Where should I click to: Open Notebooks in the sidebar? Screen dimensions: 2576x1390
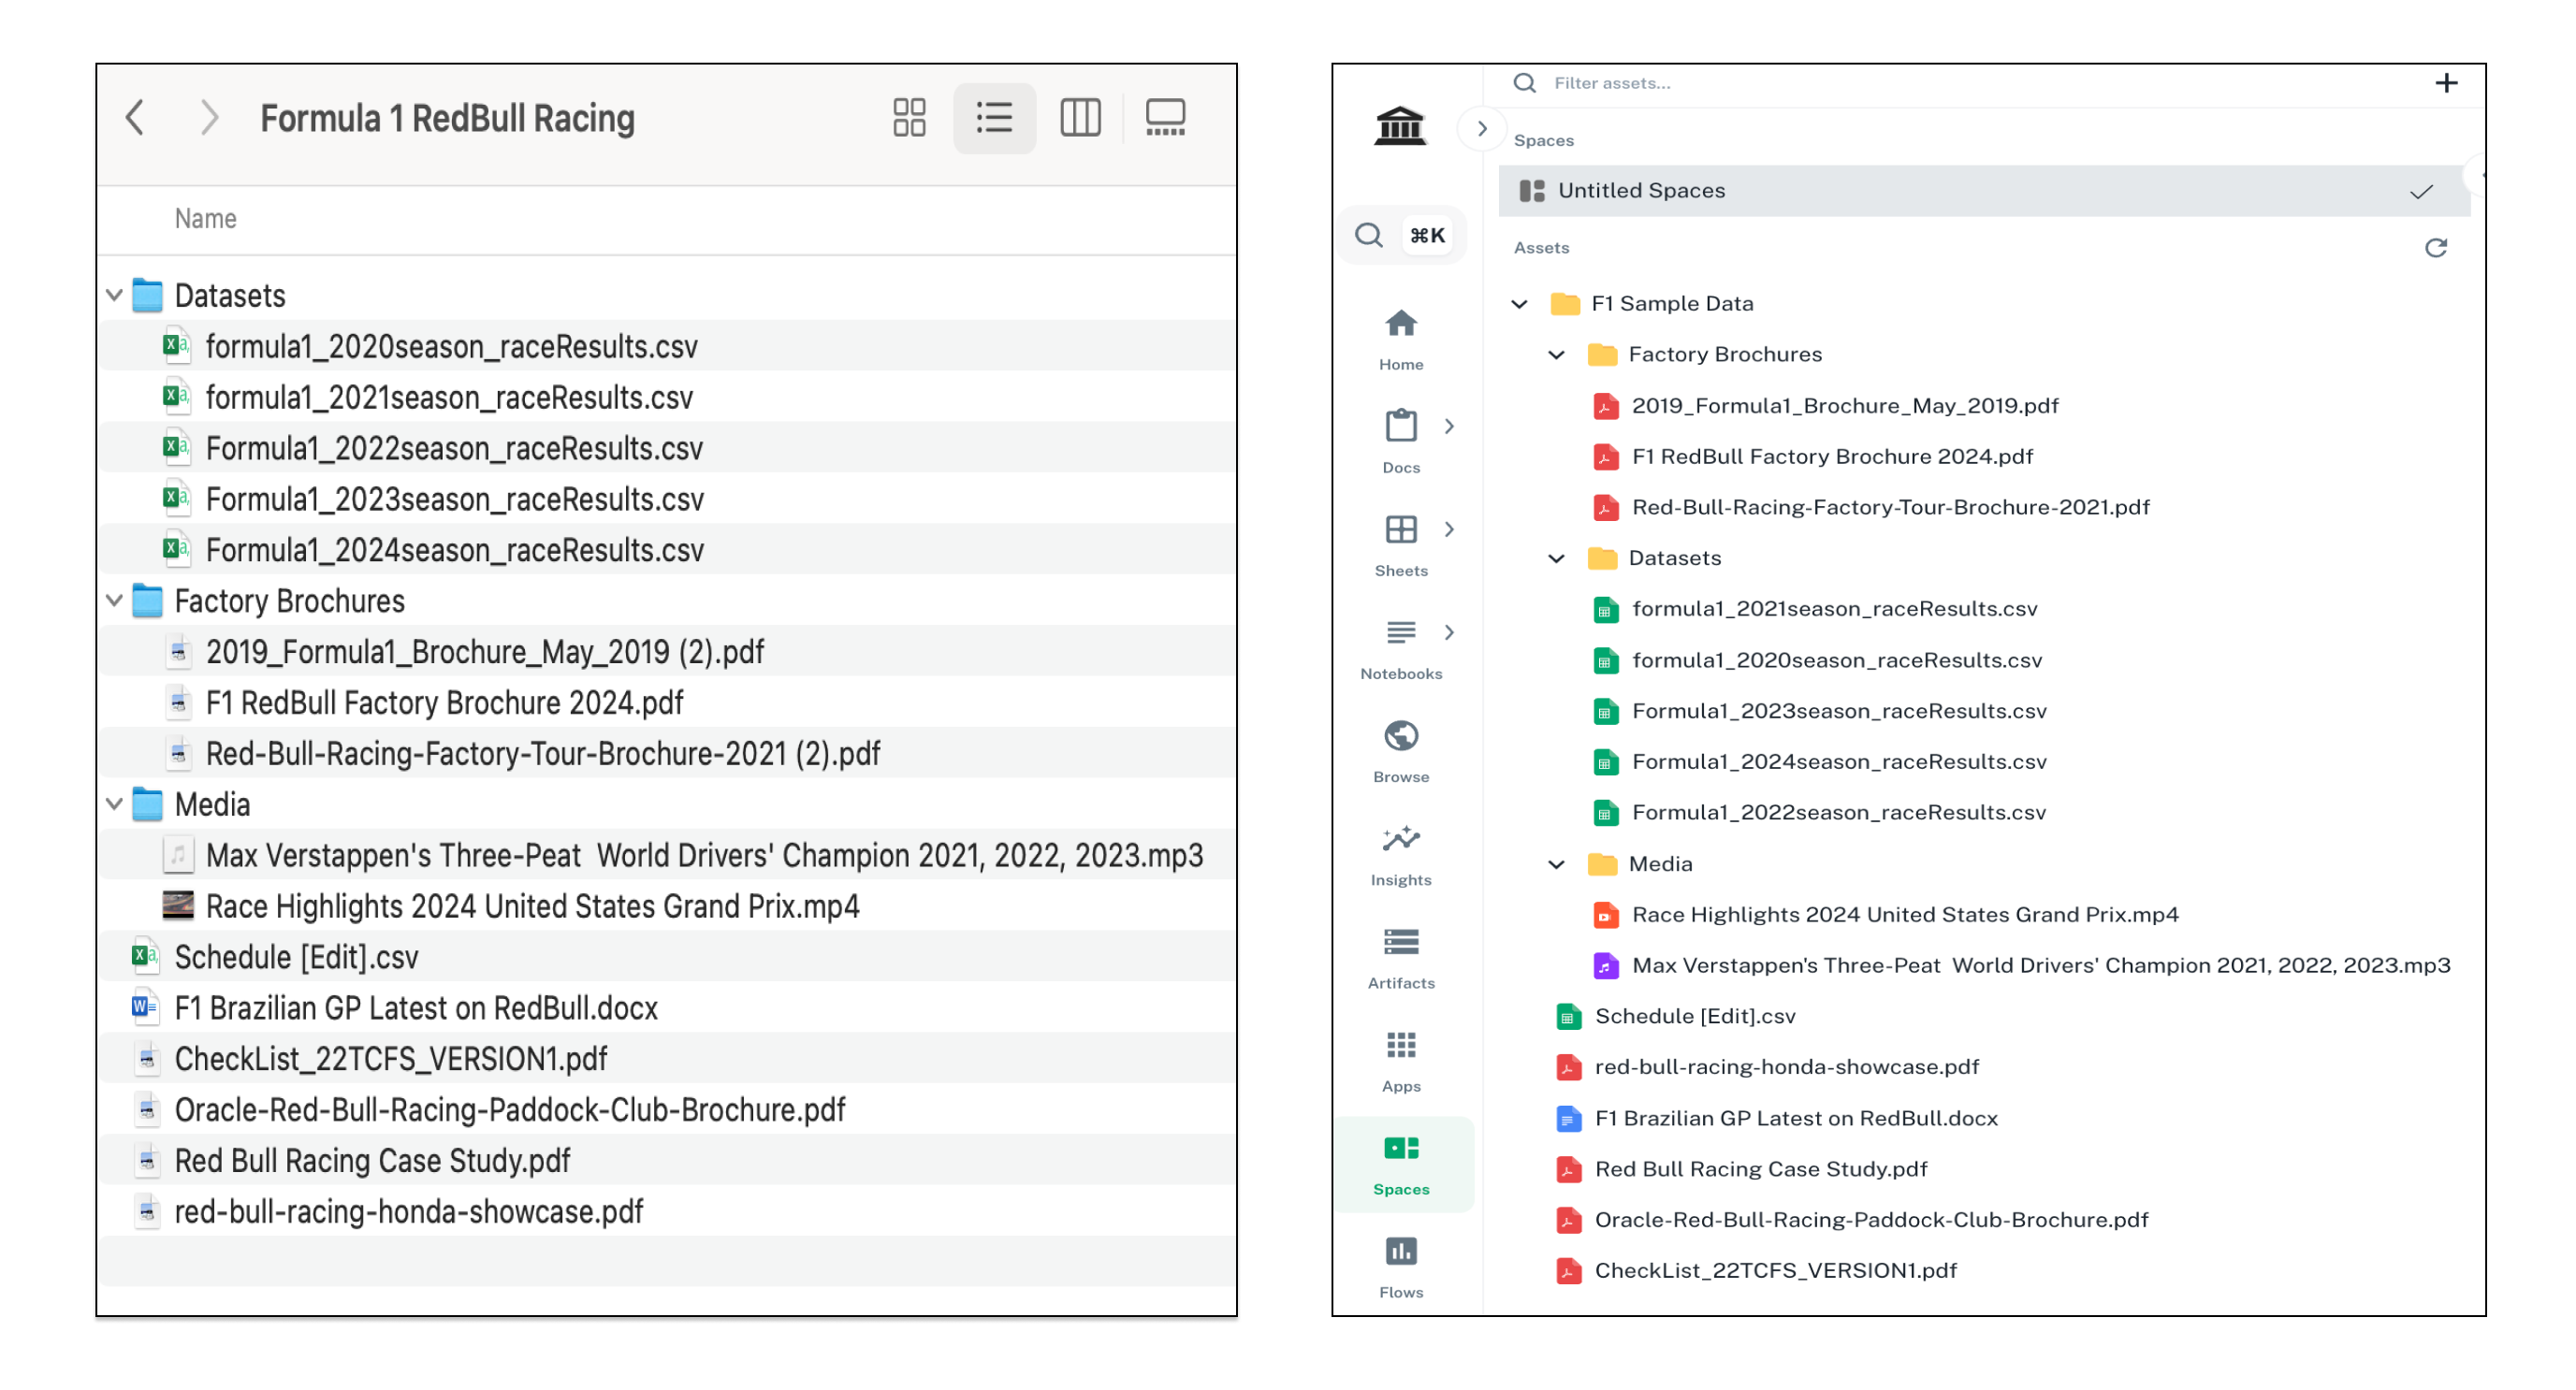click(x=1401, y=648)
